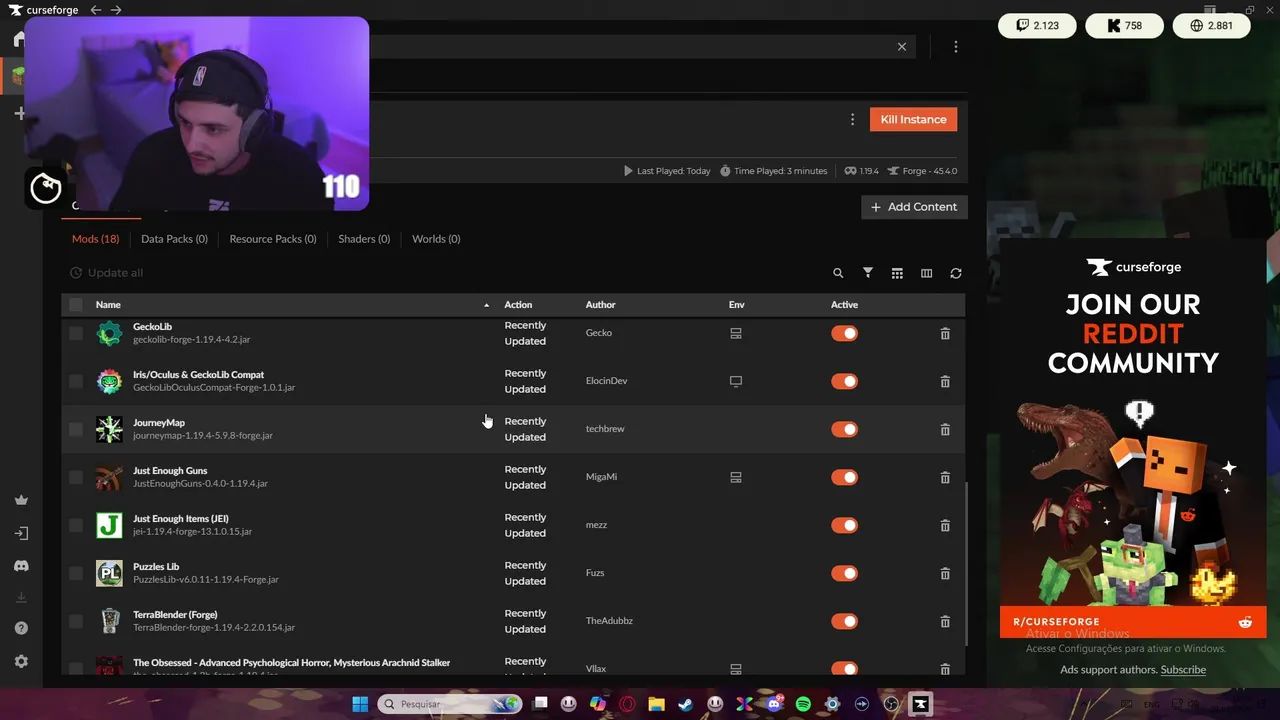
Task: Delete Just Enough Guns with trash icon
Action: [x=945, y=477]
